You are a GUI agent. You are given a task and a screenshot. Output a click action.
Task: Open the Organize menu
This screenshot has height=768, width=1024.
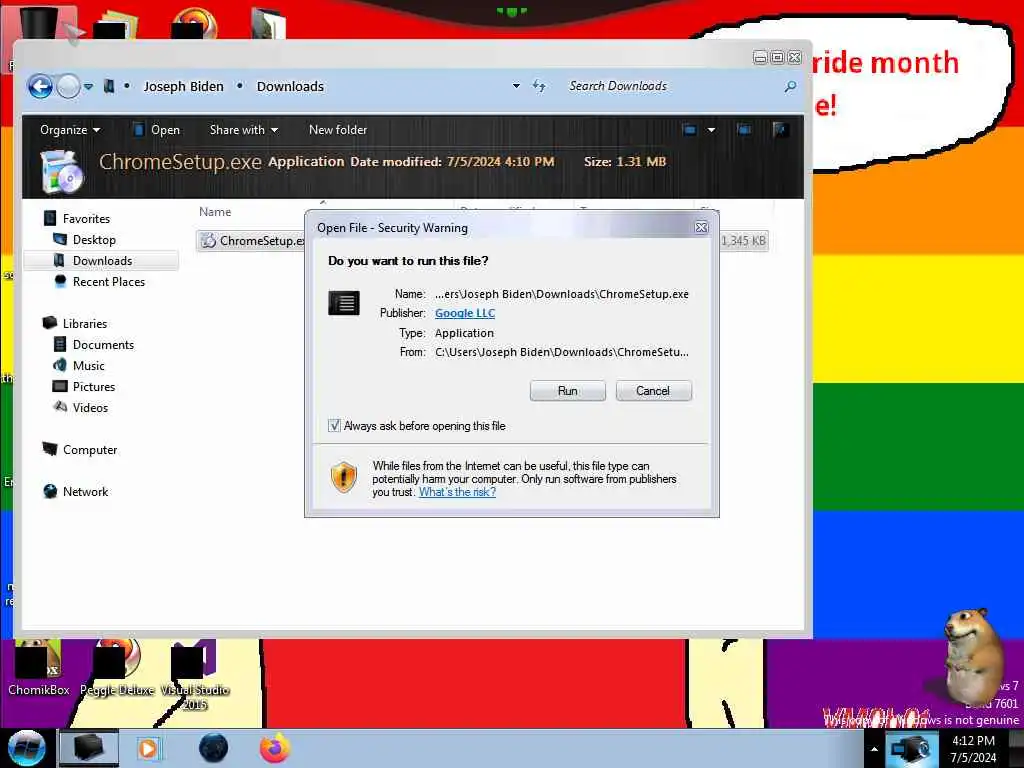tap(70, 130)
